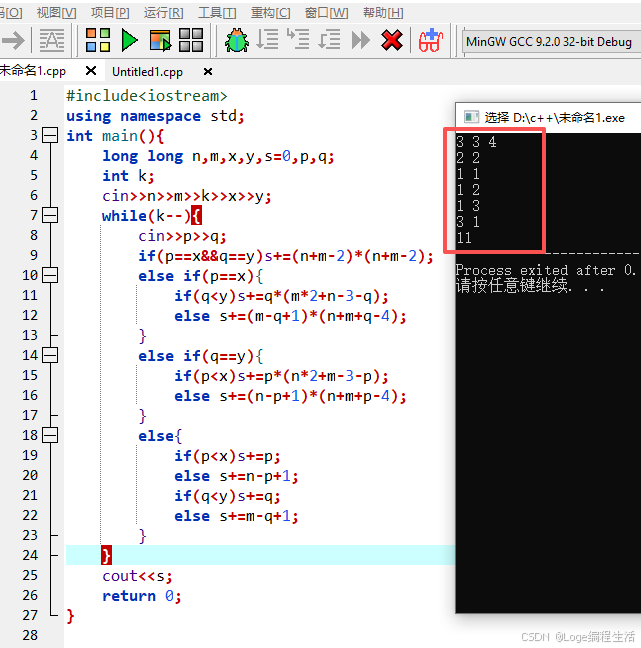Click the code line 'cout<<s;'

[x=137, y=576]
